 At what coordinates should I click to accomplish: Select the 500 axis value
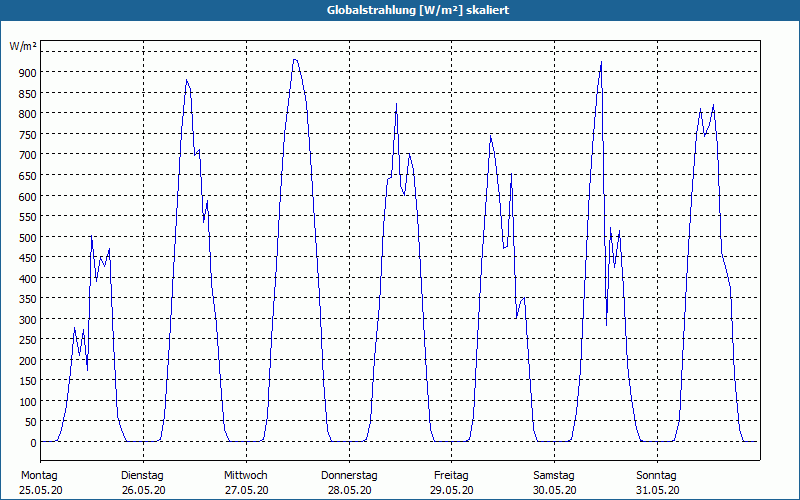(x=27, y=238)
